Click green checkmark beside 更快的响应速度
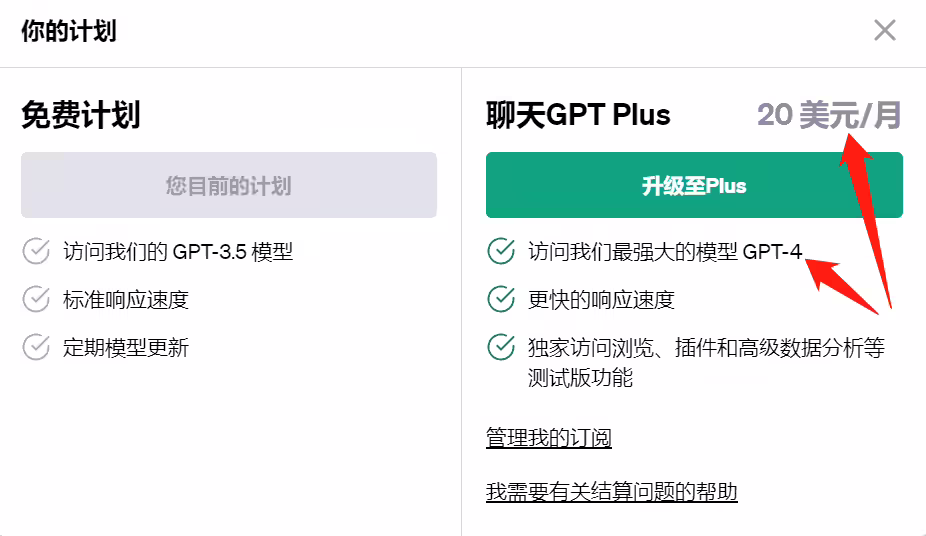This screenshot has height=536, width=926. [x=501, y=299]
